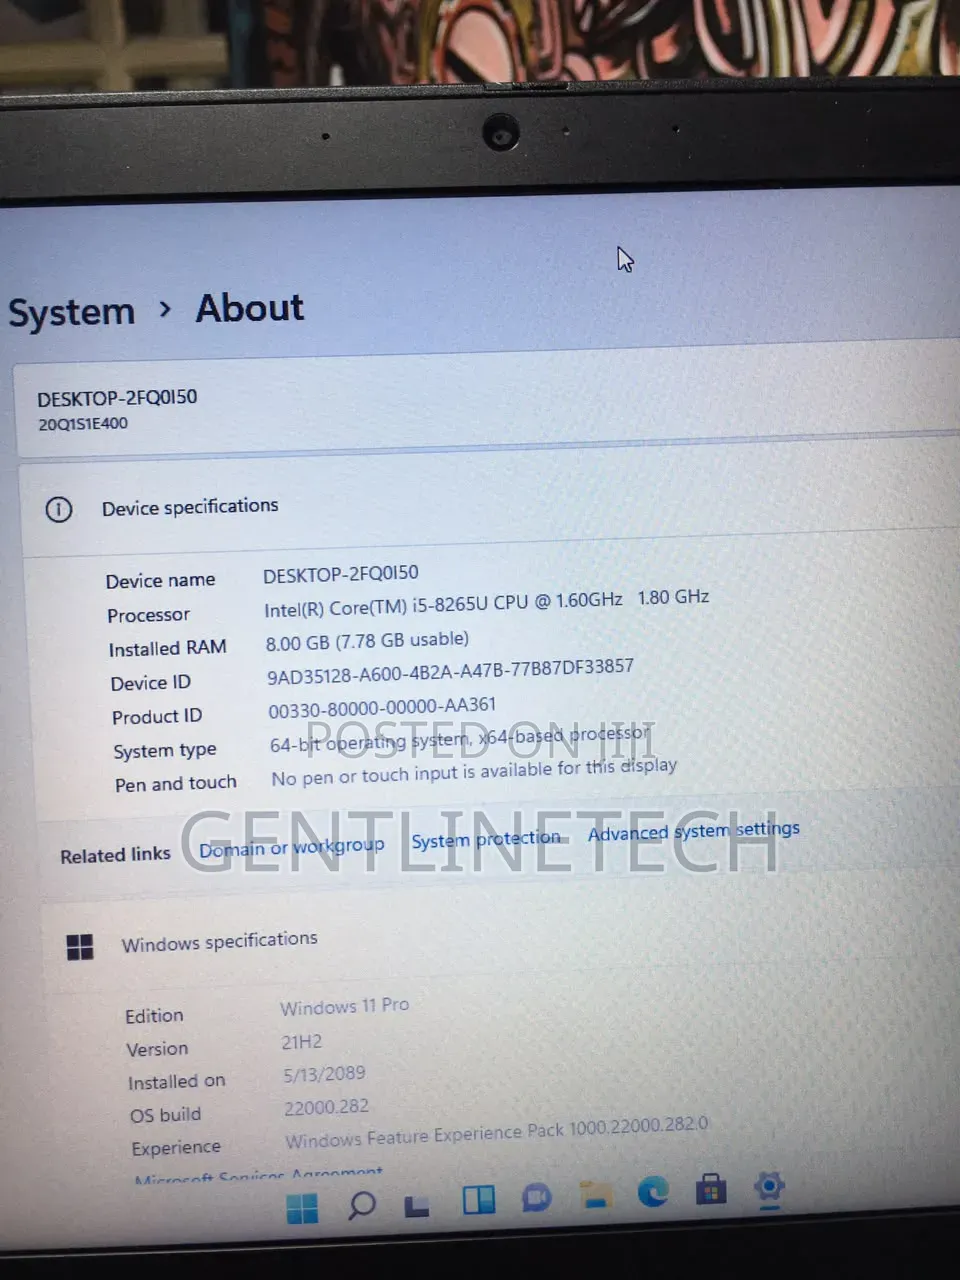Click the Windows specifications logo icon
The image size is (960, 1280).
[80, 946]
